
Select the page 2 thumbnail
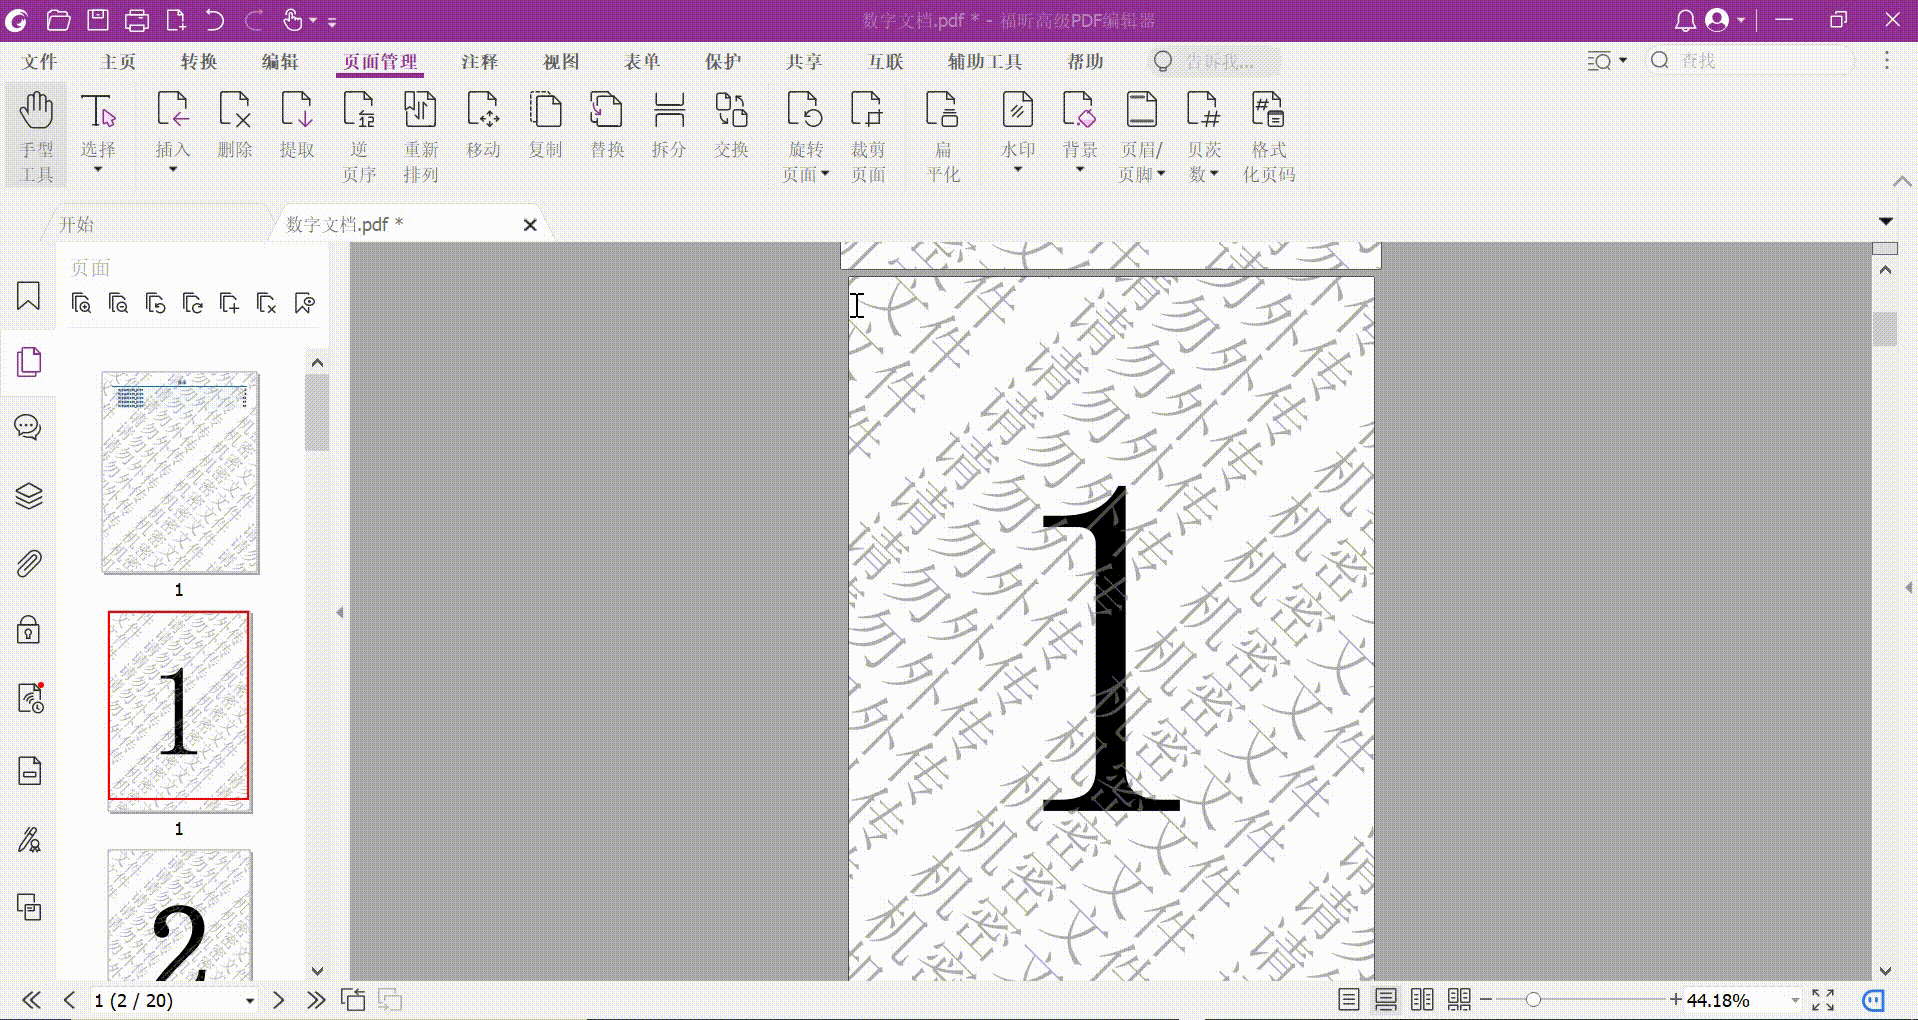(x=179, y=914)
